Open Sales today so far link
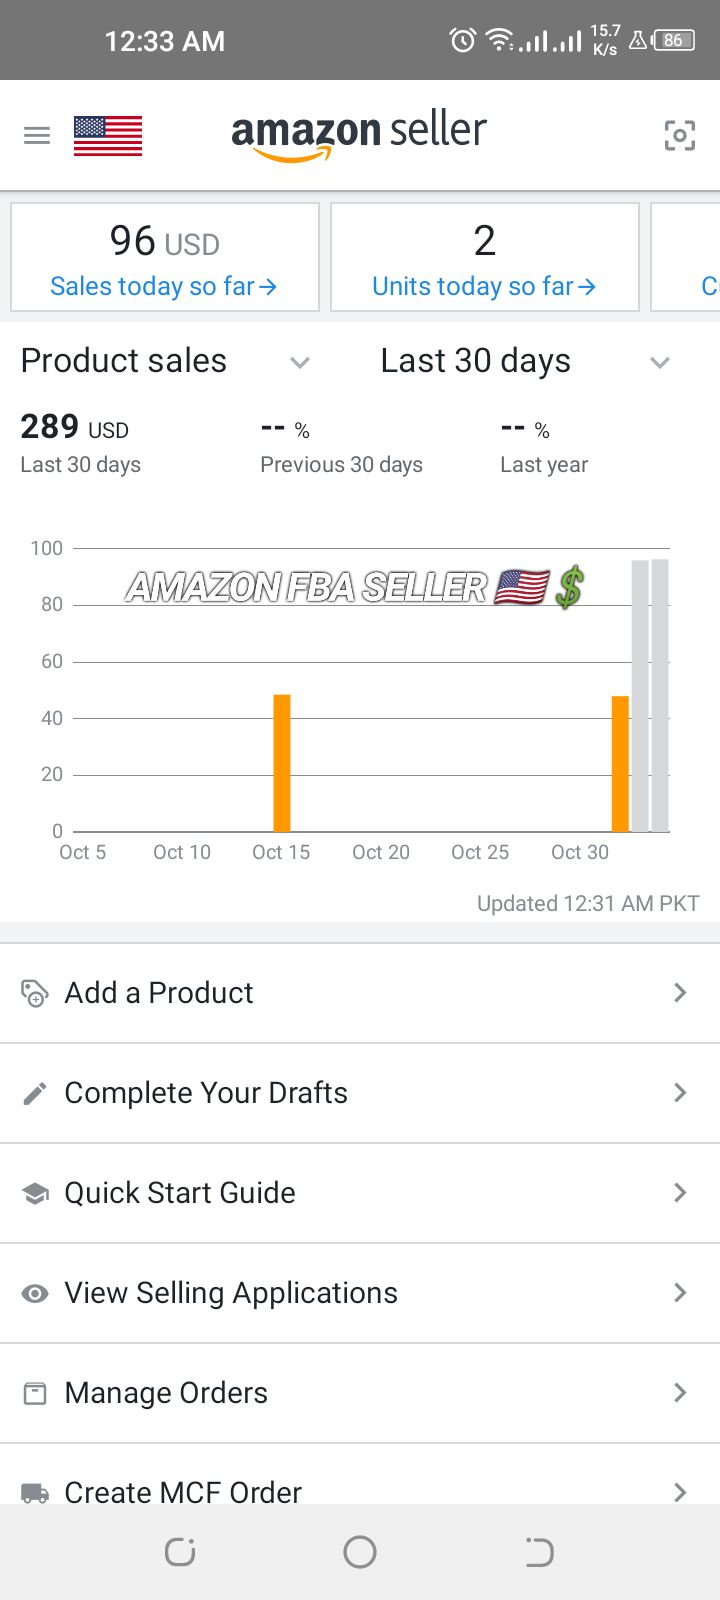720x1600 pixels. (164, 287)
